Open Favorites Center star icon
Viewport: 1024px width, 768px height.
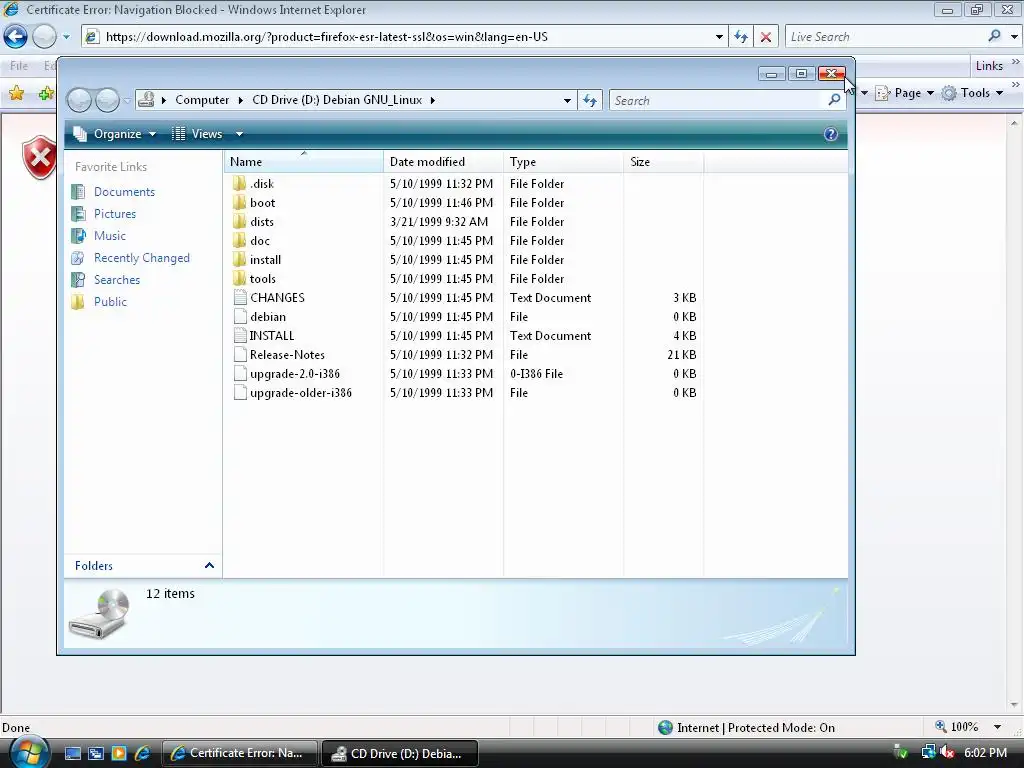pos(16,93)
